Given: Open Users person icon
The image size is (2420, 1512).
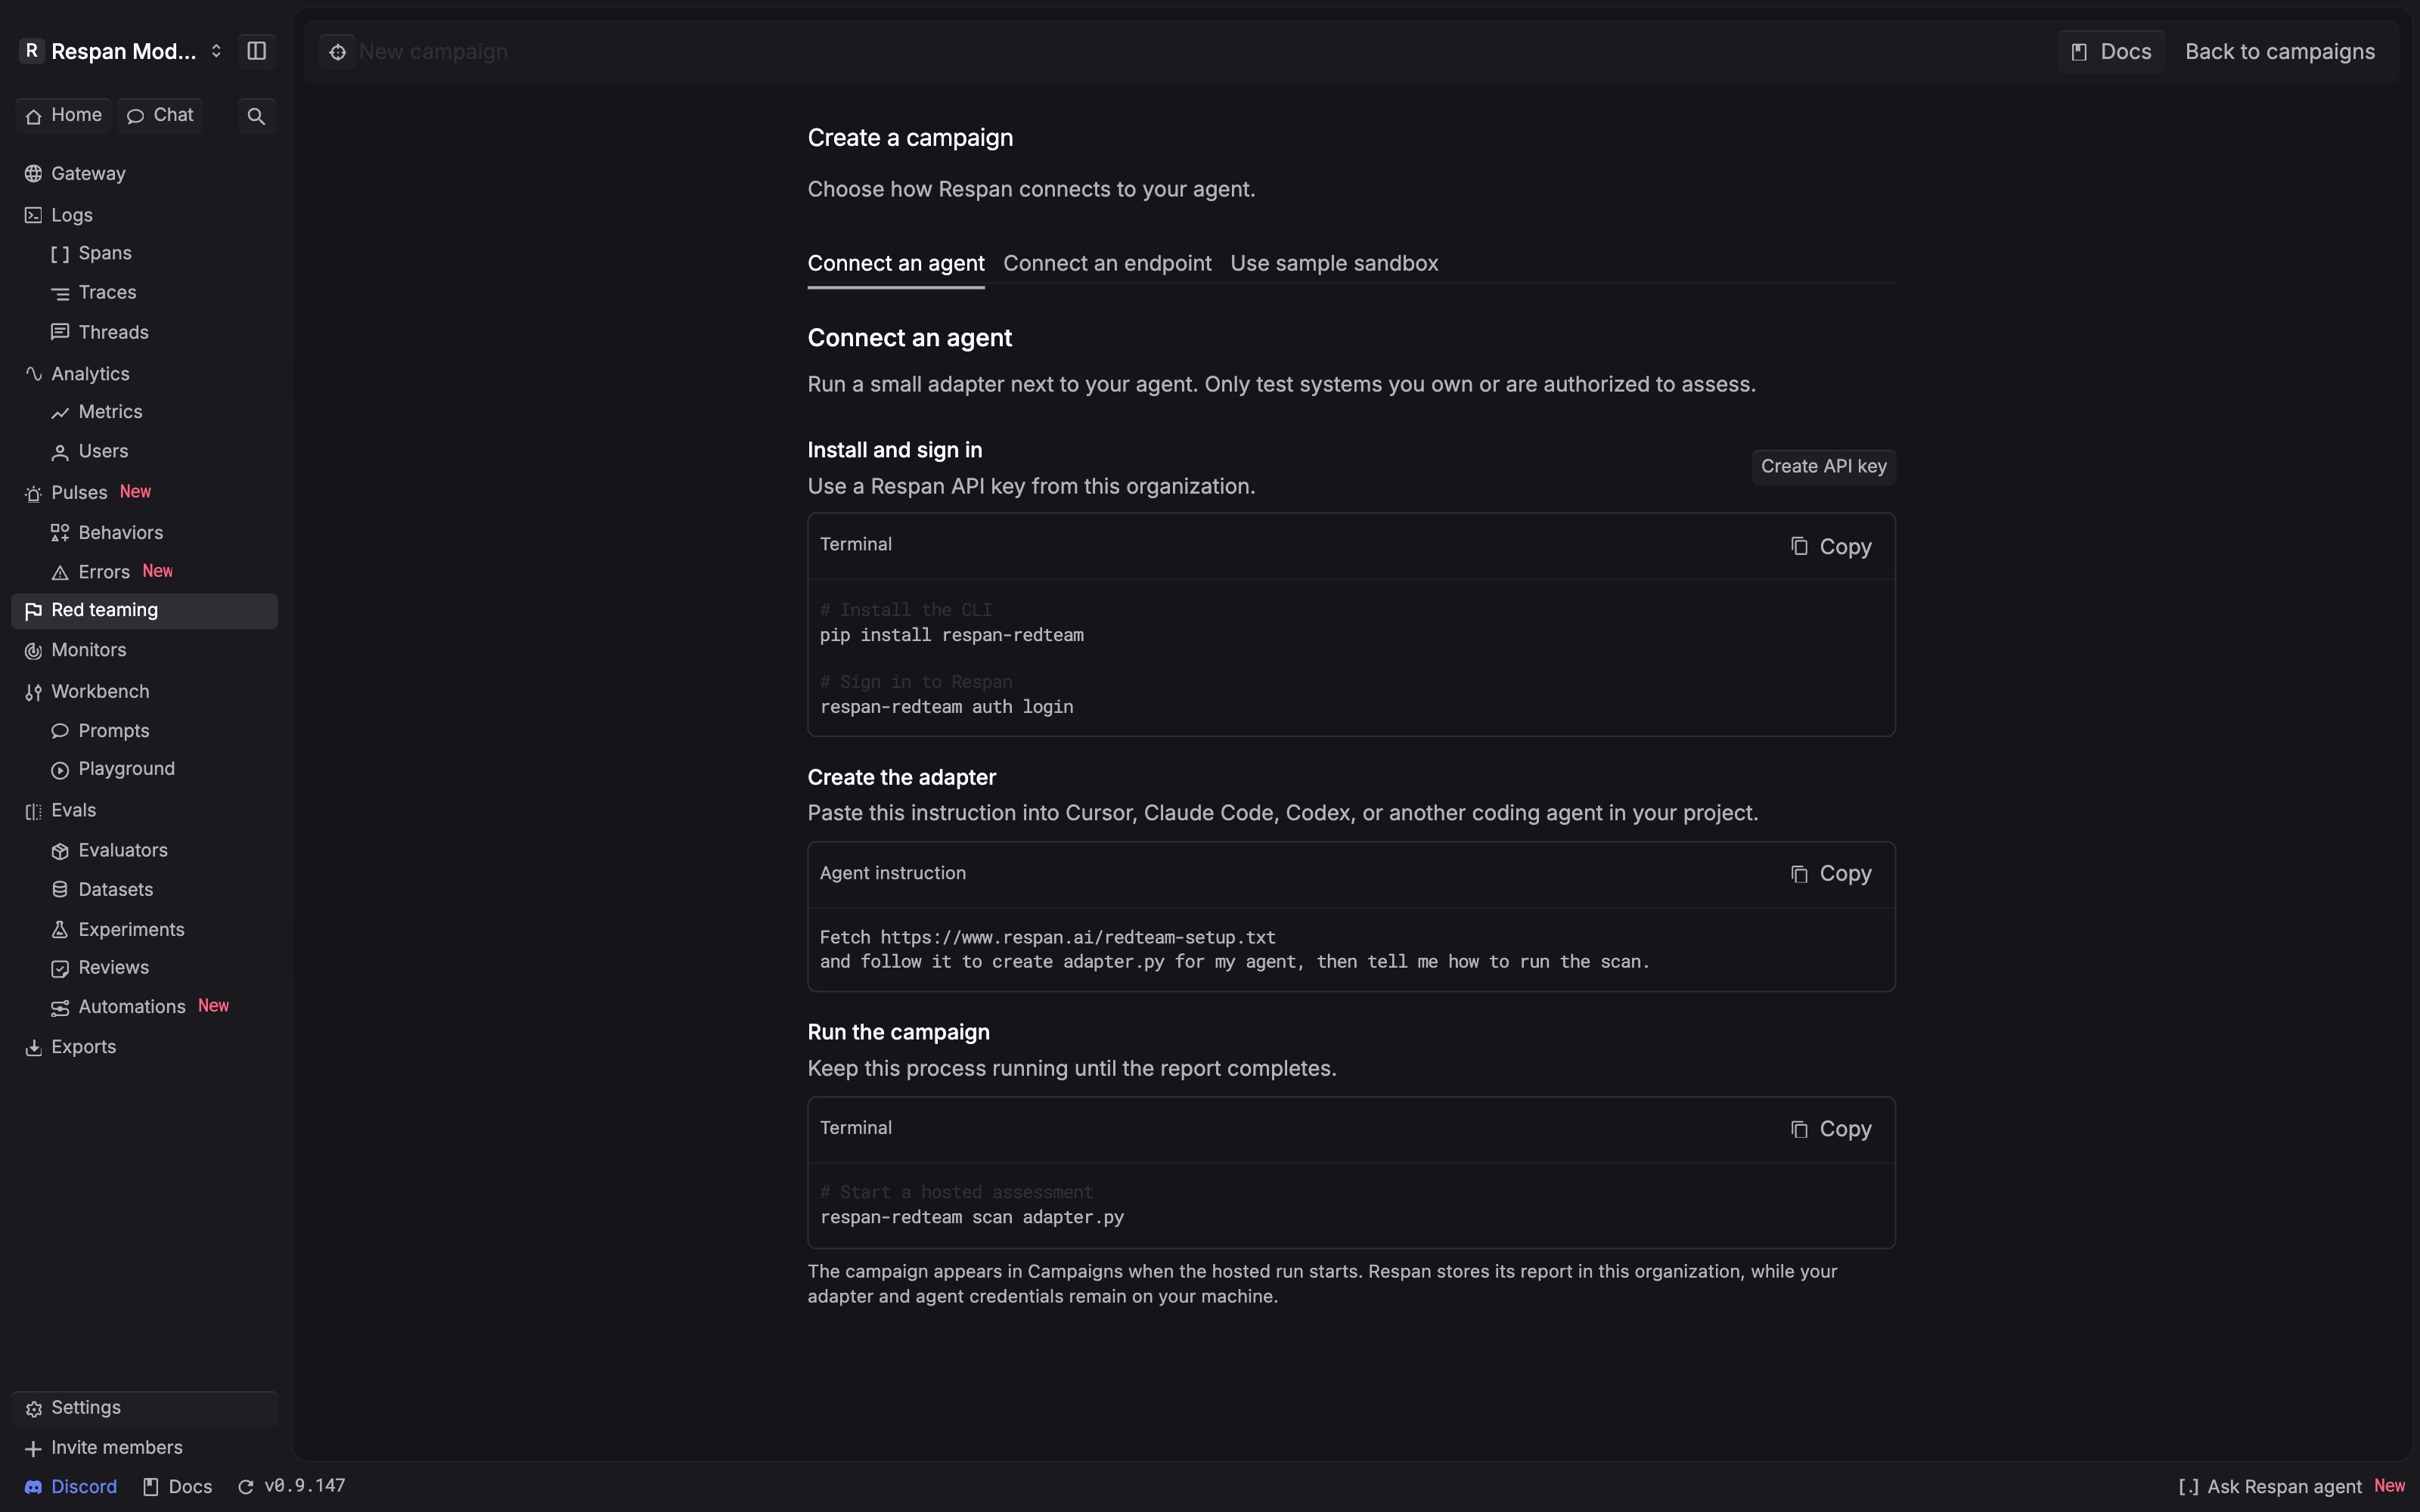Looking at the screenshot, I should pos(60,452).
